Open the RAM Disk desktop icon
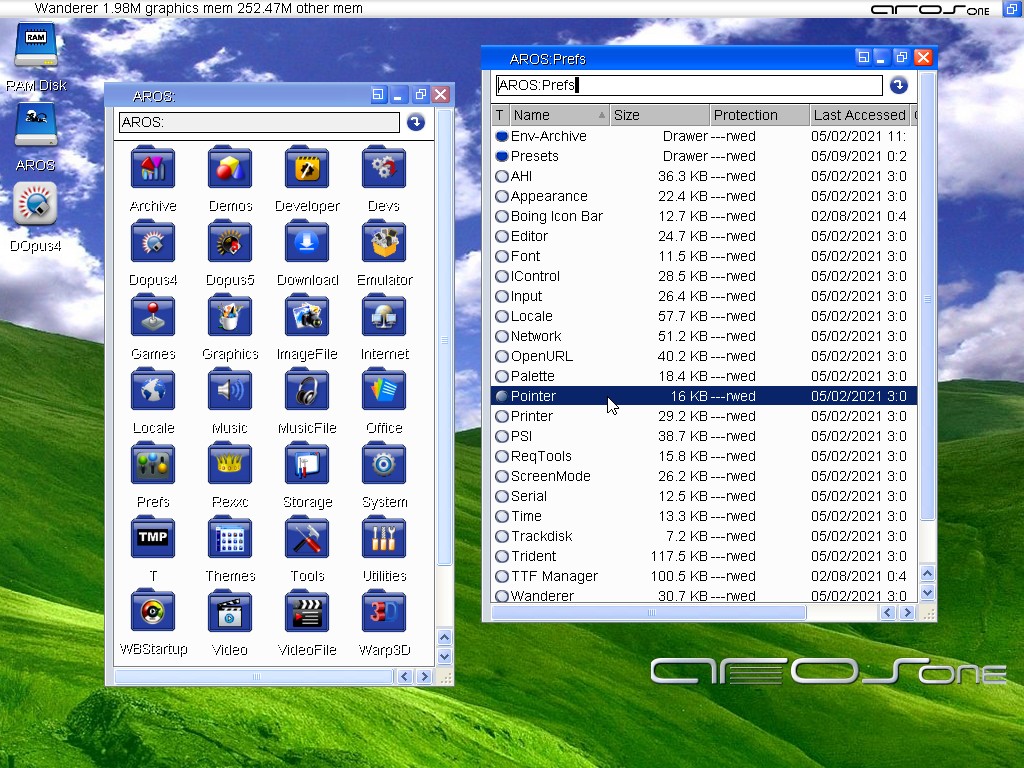1024x768 pixels. [x=35, y=46]
